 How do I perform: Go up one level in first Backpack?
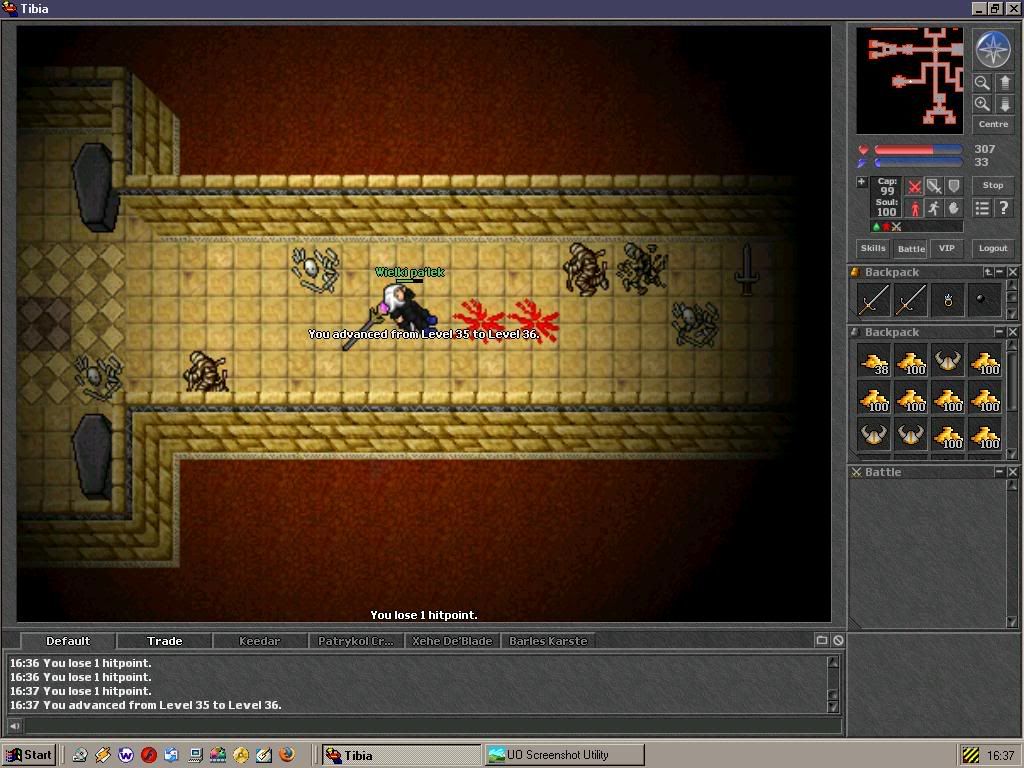(989, 272)
